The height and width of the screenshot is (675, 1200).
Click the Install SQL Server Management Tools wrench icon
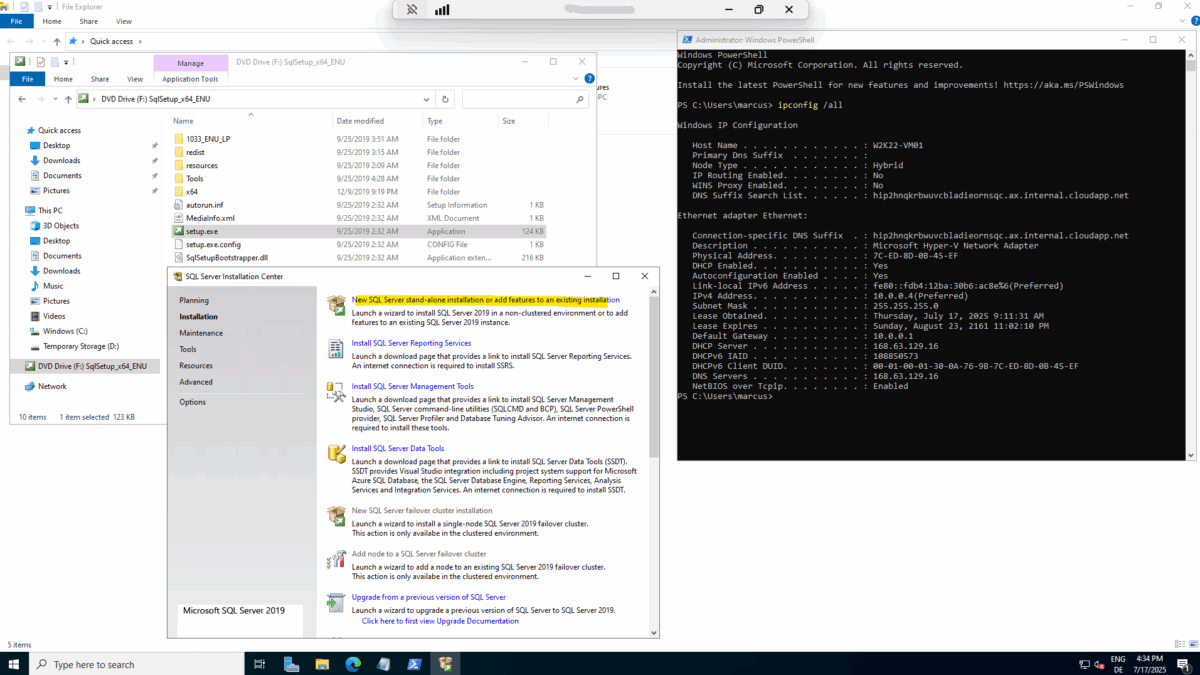(x=336, y=392)
